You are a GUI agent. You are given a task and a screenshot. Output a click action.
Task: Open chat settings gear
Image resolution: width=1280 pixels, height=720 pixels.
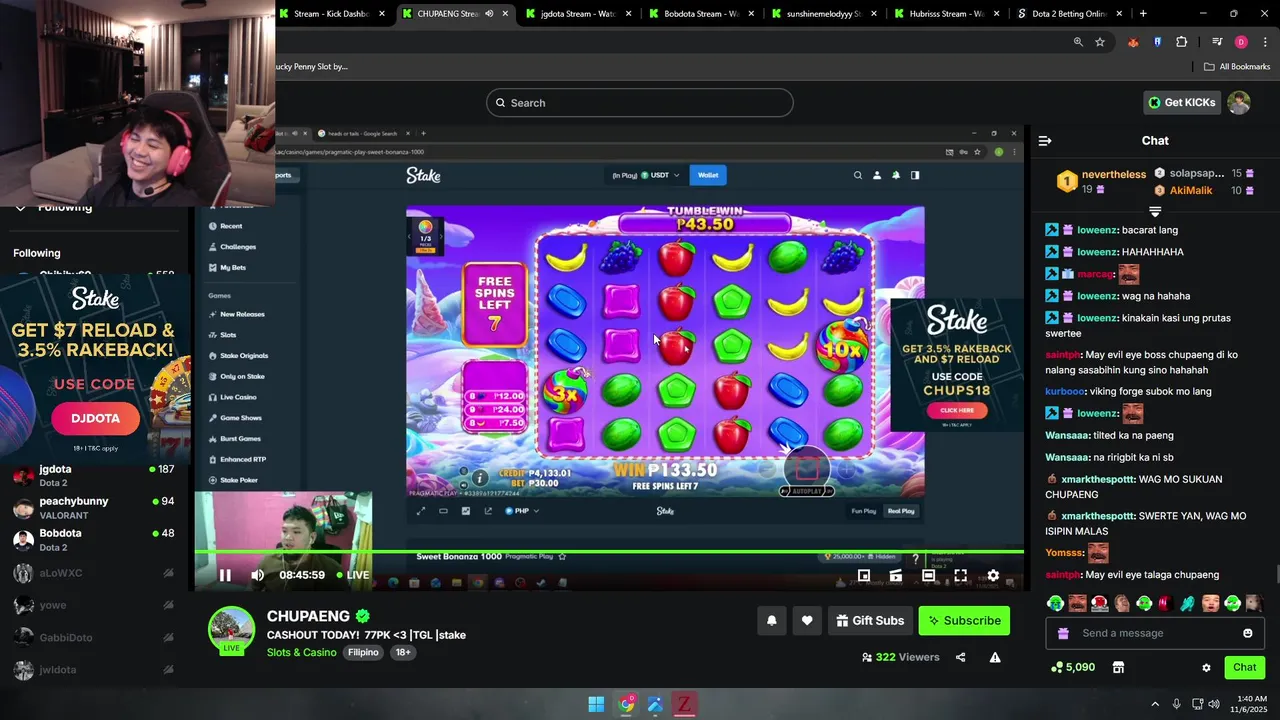tap(1206, 668)
